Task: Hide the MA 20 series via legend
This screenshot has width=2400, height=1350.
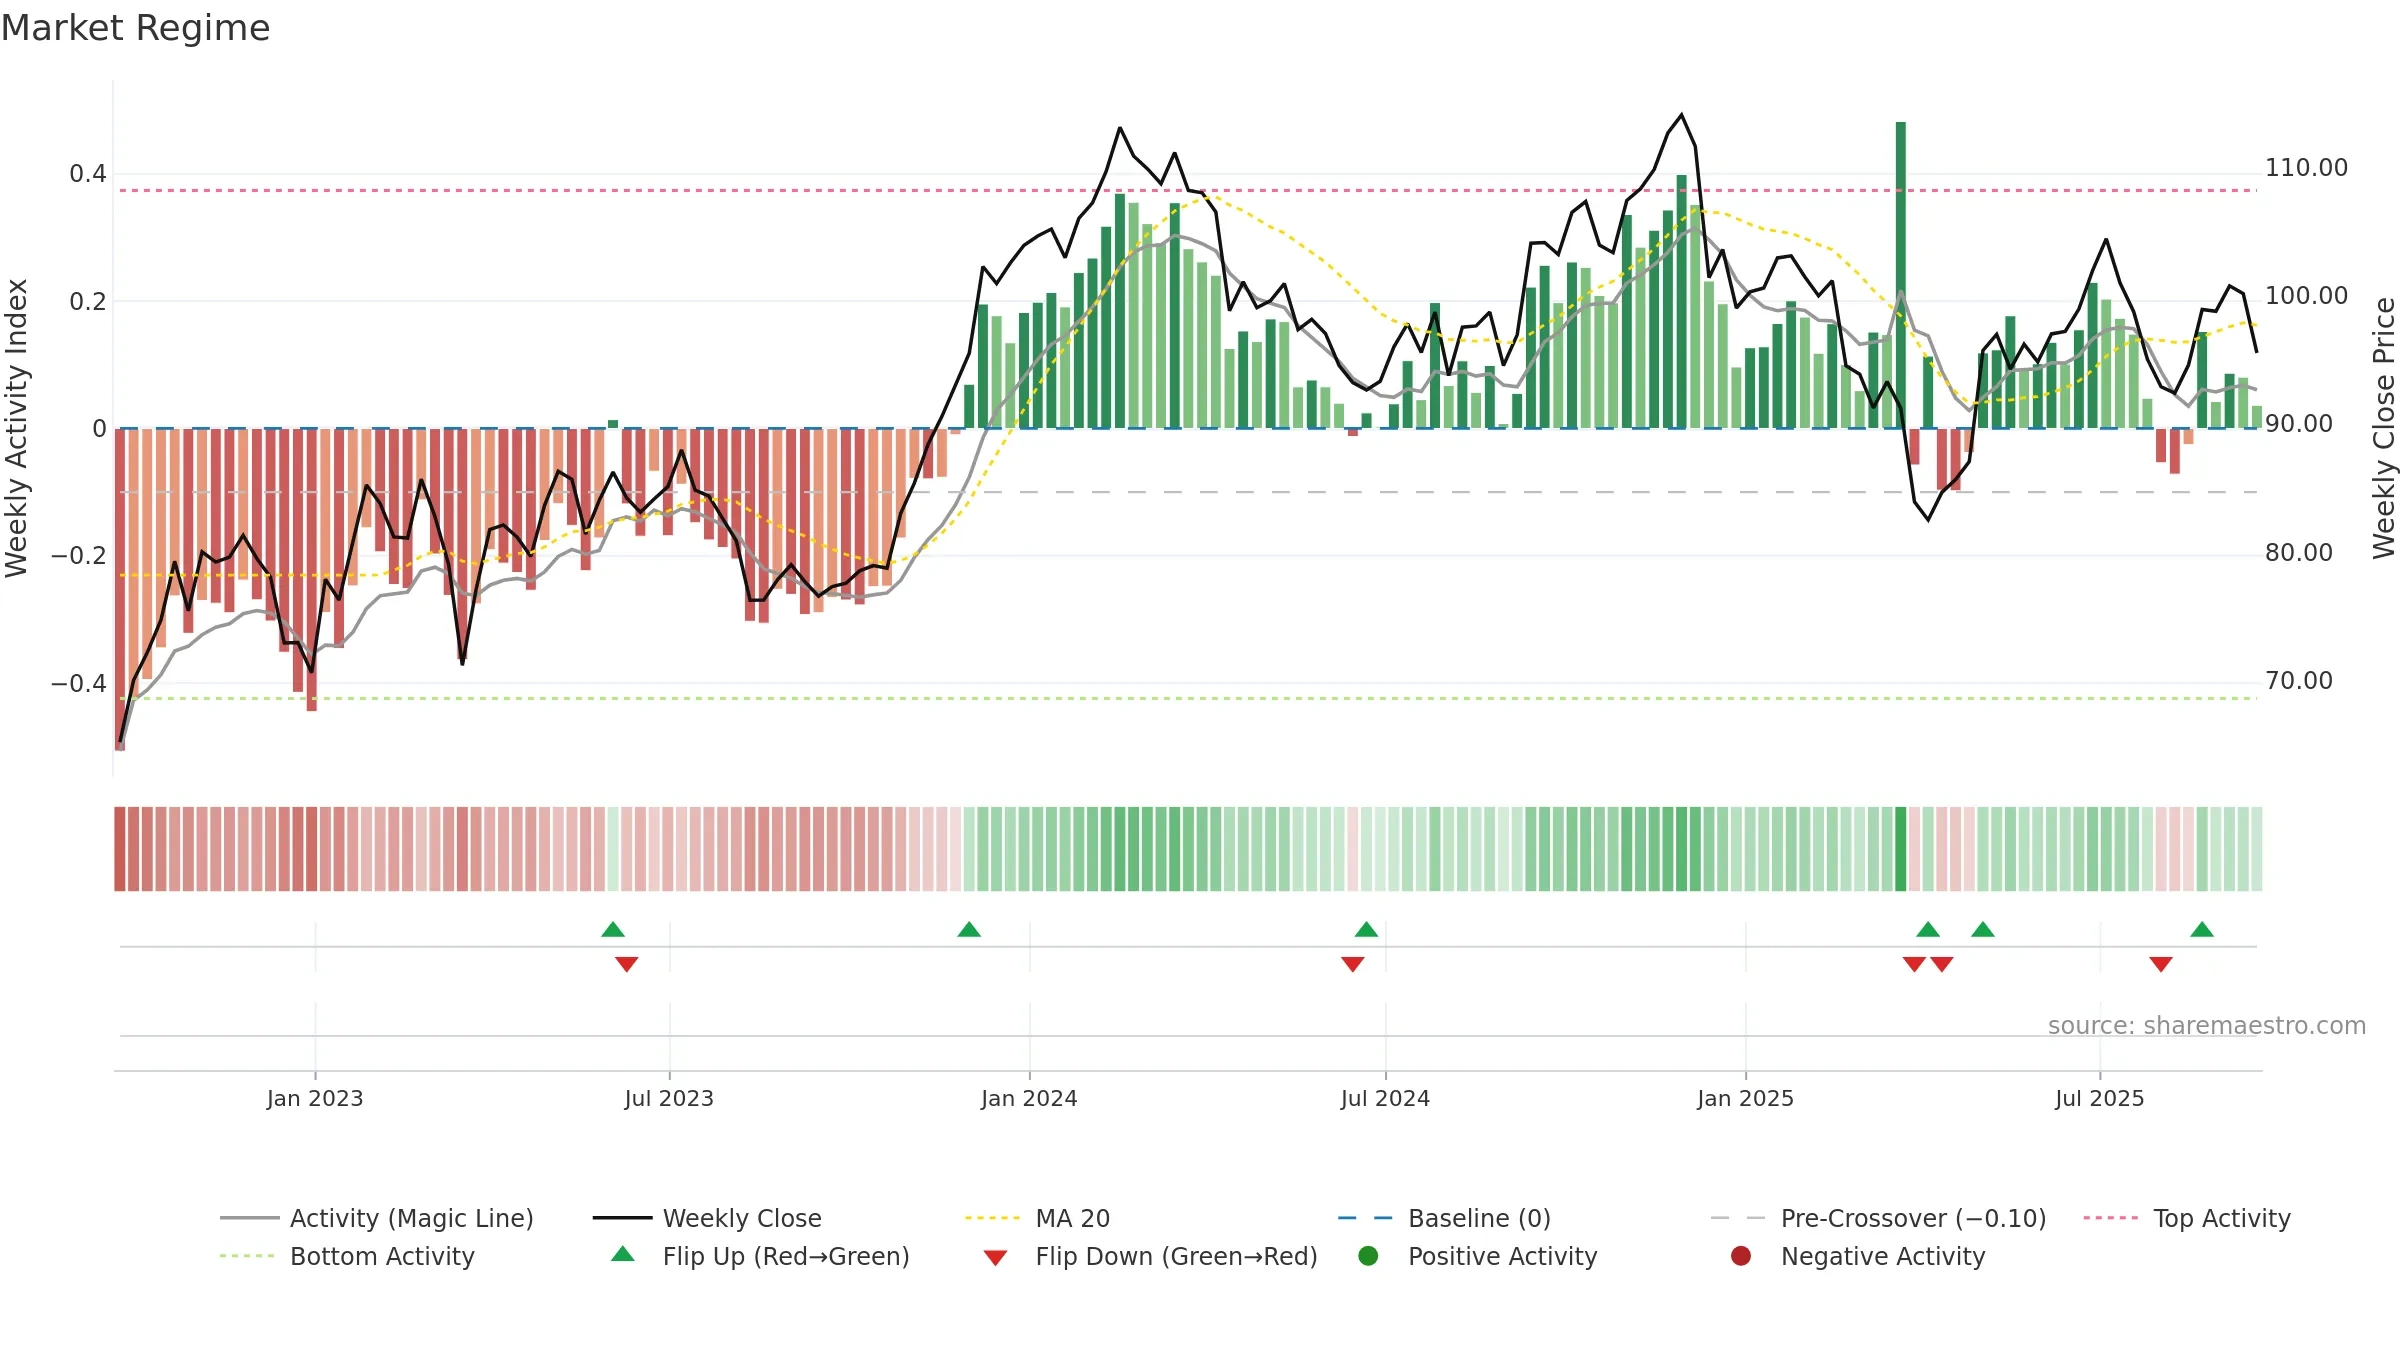Action: point(1037,1218)
